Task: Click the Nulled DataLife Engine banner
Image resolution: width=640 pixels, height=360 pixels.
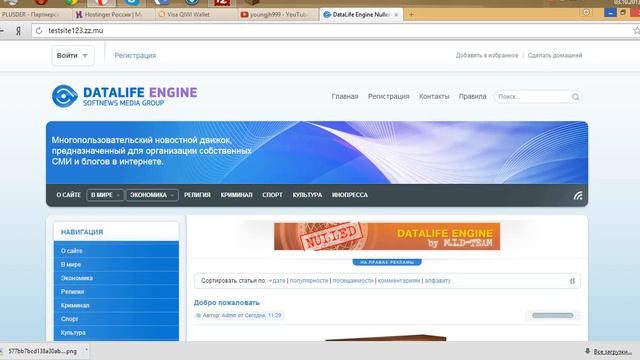Action: point(387,236)
